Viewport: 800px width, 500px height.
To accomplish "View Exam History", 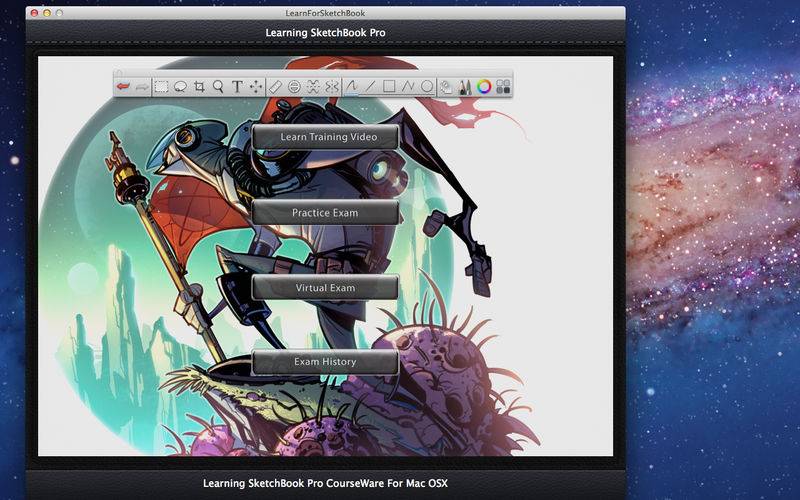I will [x=325, y=362].
